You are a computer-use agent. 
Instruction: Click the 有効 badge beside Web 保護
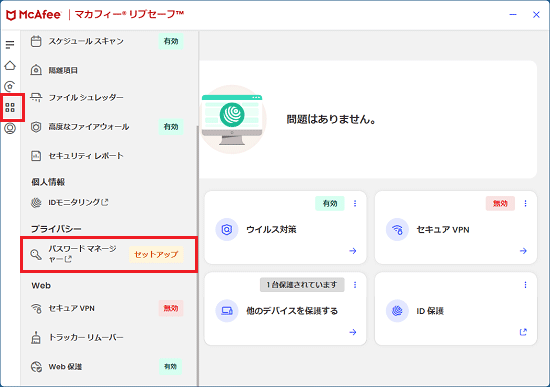tap(170, 367)
